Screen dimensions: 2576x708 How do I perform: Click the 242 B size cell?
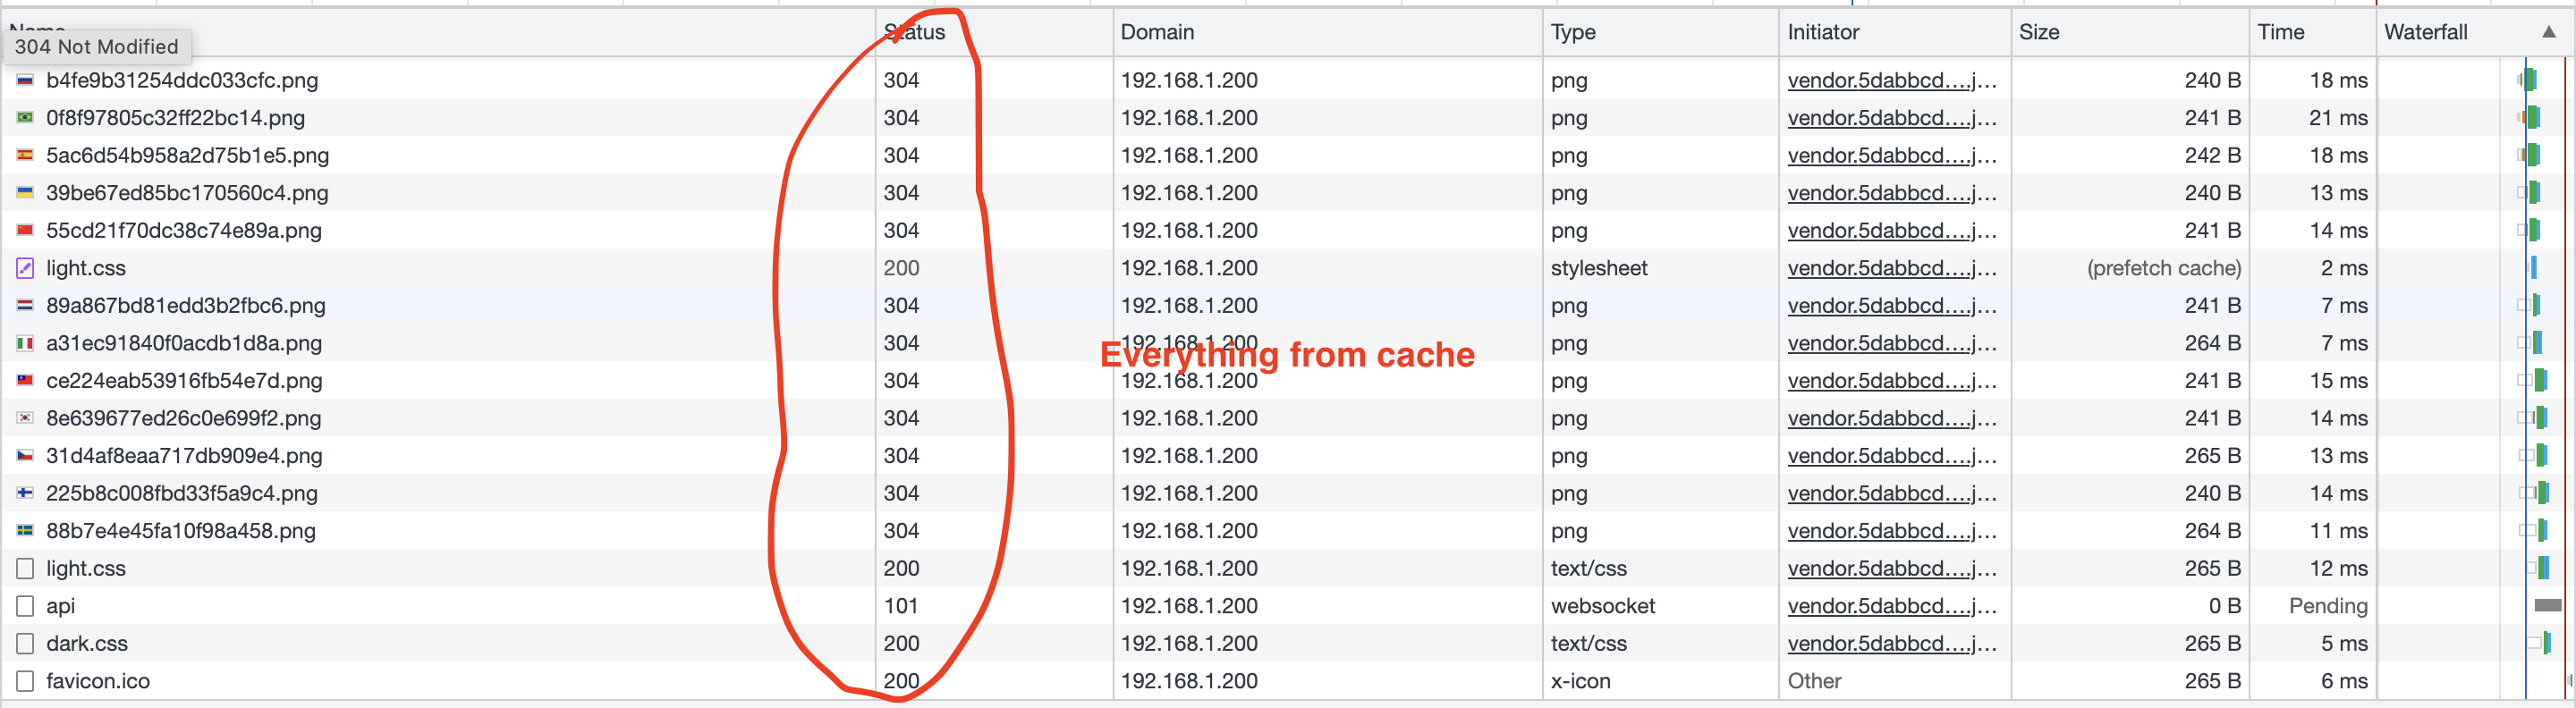2213,155
